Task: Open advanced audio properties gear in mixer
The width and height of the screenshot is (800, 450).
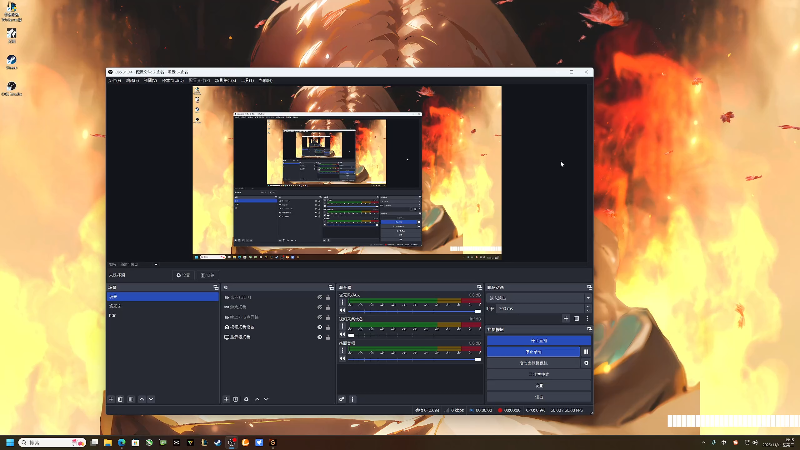Action: [342, 399]
